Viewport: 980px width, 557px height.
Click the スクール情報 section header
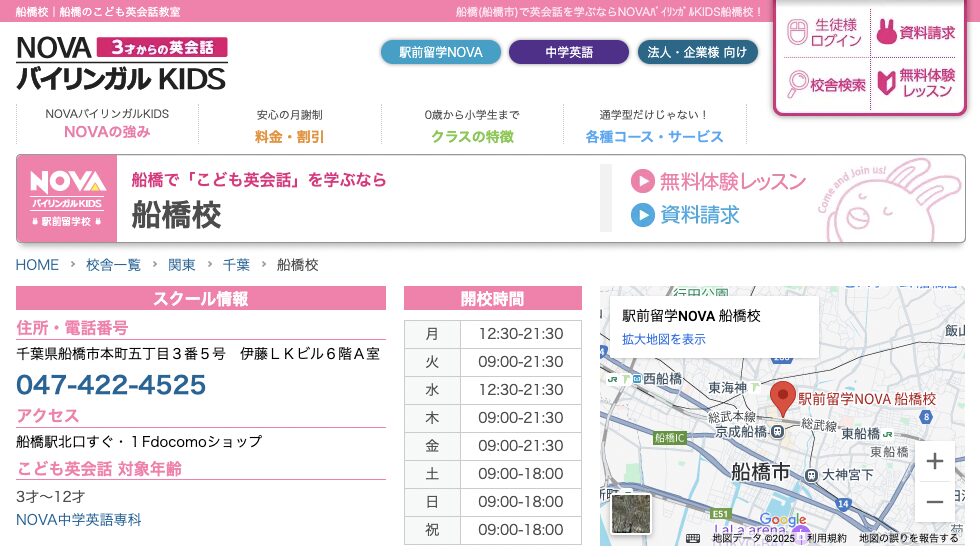[201, 298]
